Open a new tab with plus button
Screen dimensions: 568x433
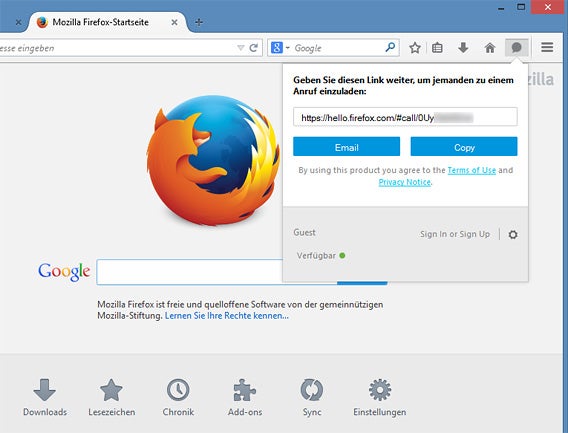pyautogui.click(x=199, y=22)
